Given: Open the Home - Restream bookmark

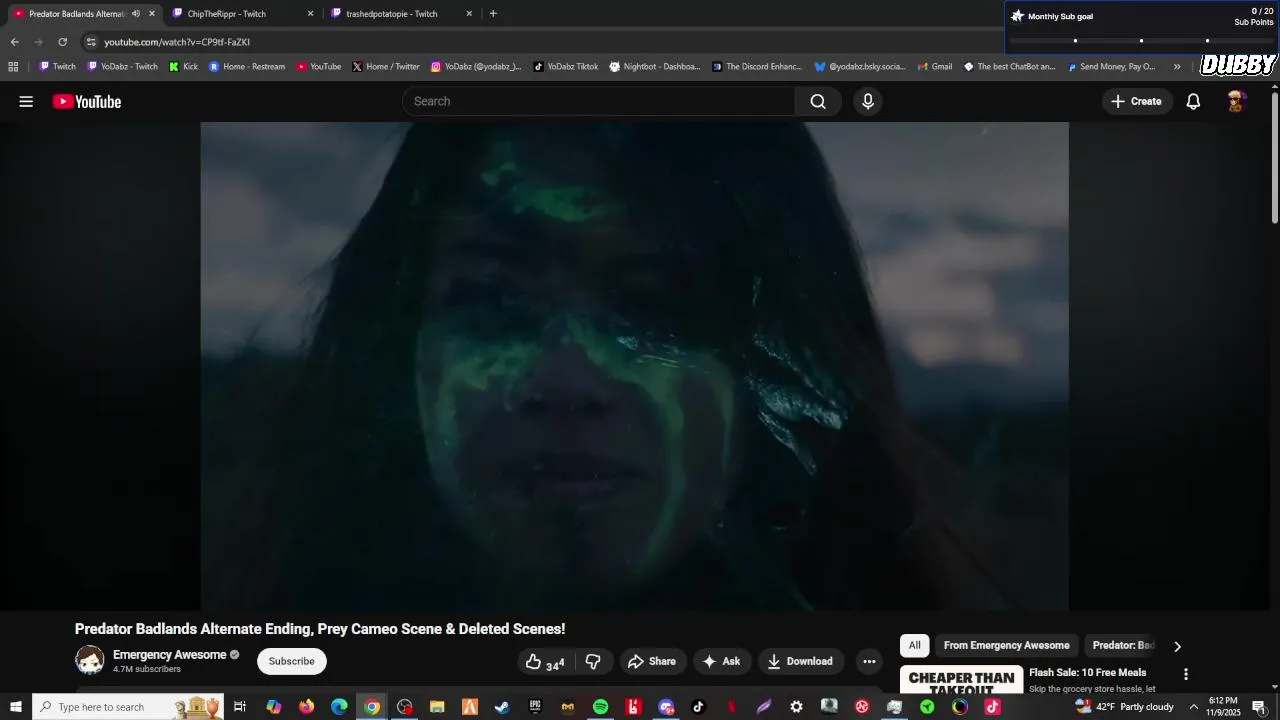Looking at the screenshot, I should 247,67.
